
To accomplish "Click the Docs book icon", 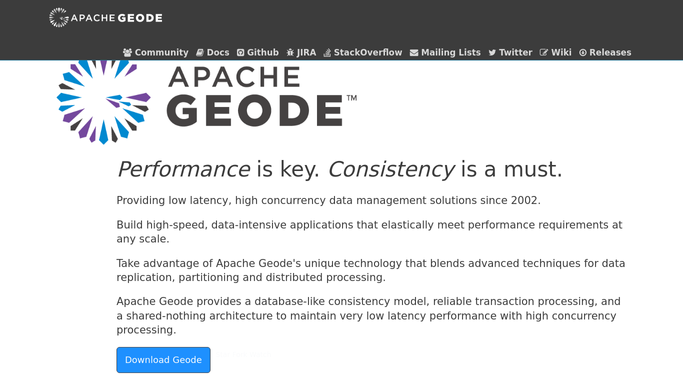I will pos(200,53).
